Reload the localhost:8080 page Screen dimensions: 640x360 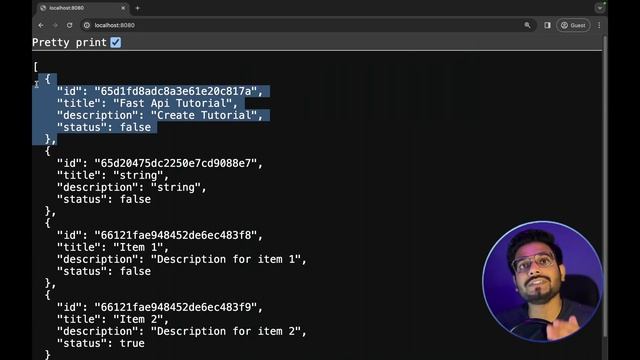pyautogui.click(x=69, y=25)
